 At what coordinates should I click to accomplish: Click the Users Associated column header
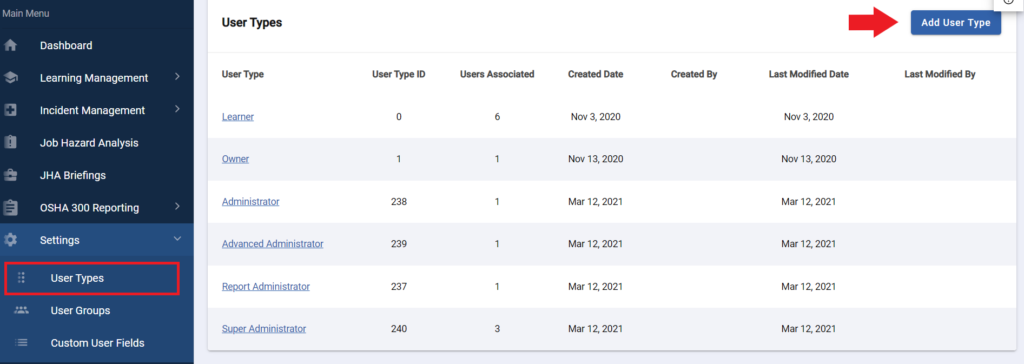[x=497, y=74]
